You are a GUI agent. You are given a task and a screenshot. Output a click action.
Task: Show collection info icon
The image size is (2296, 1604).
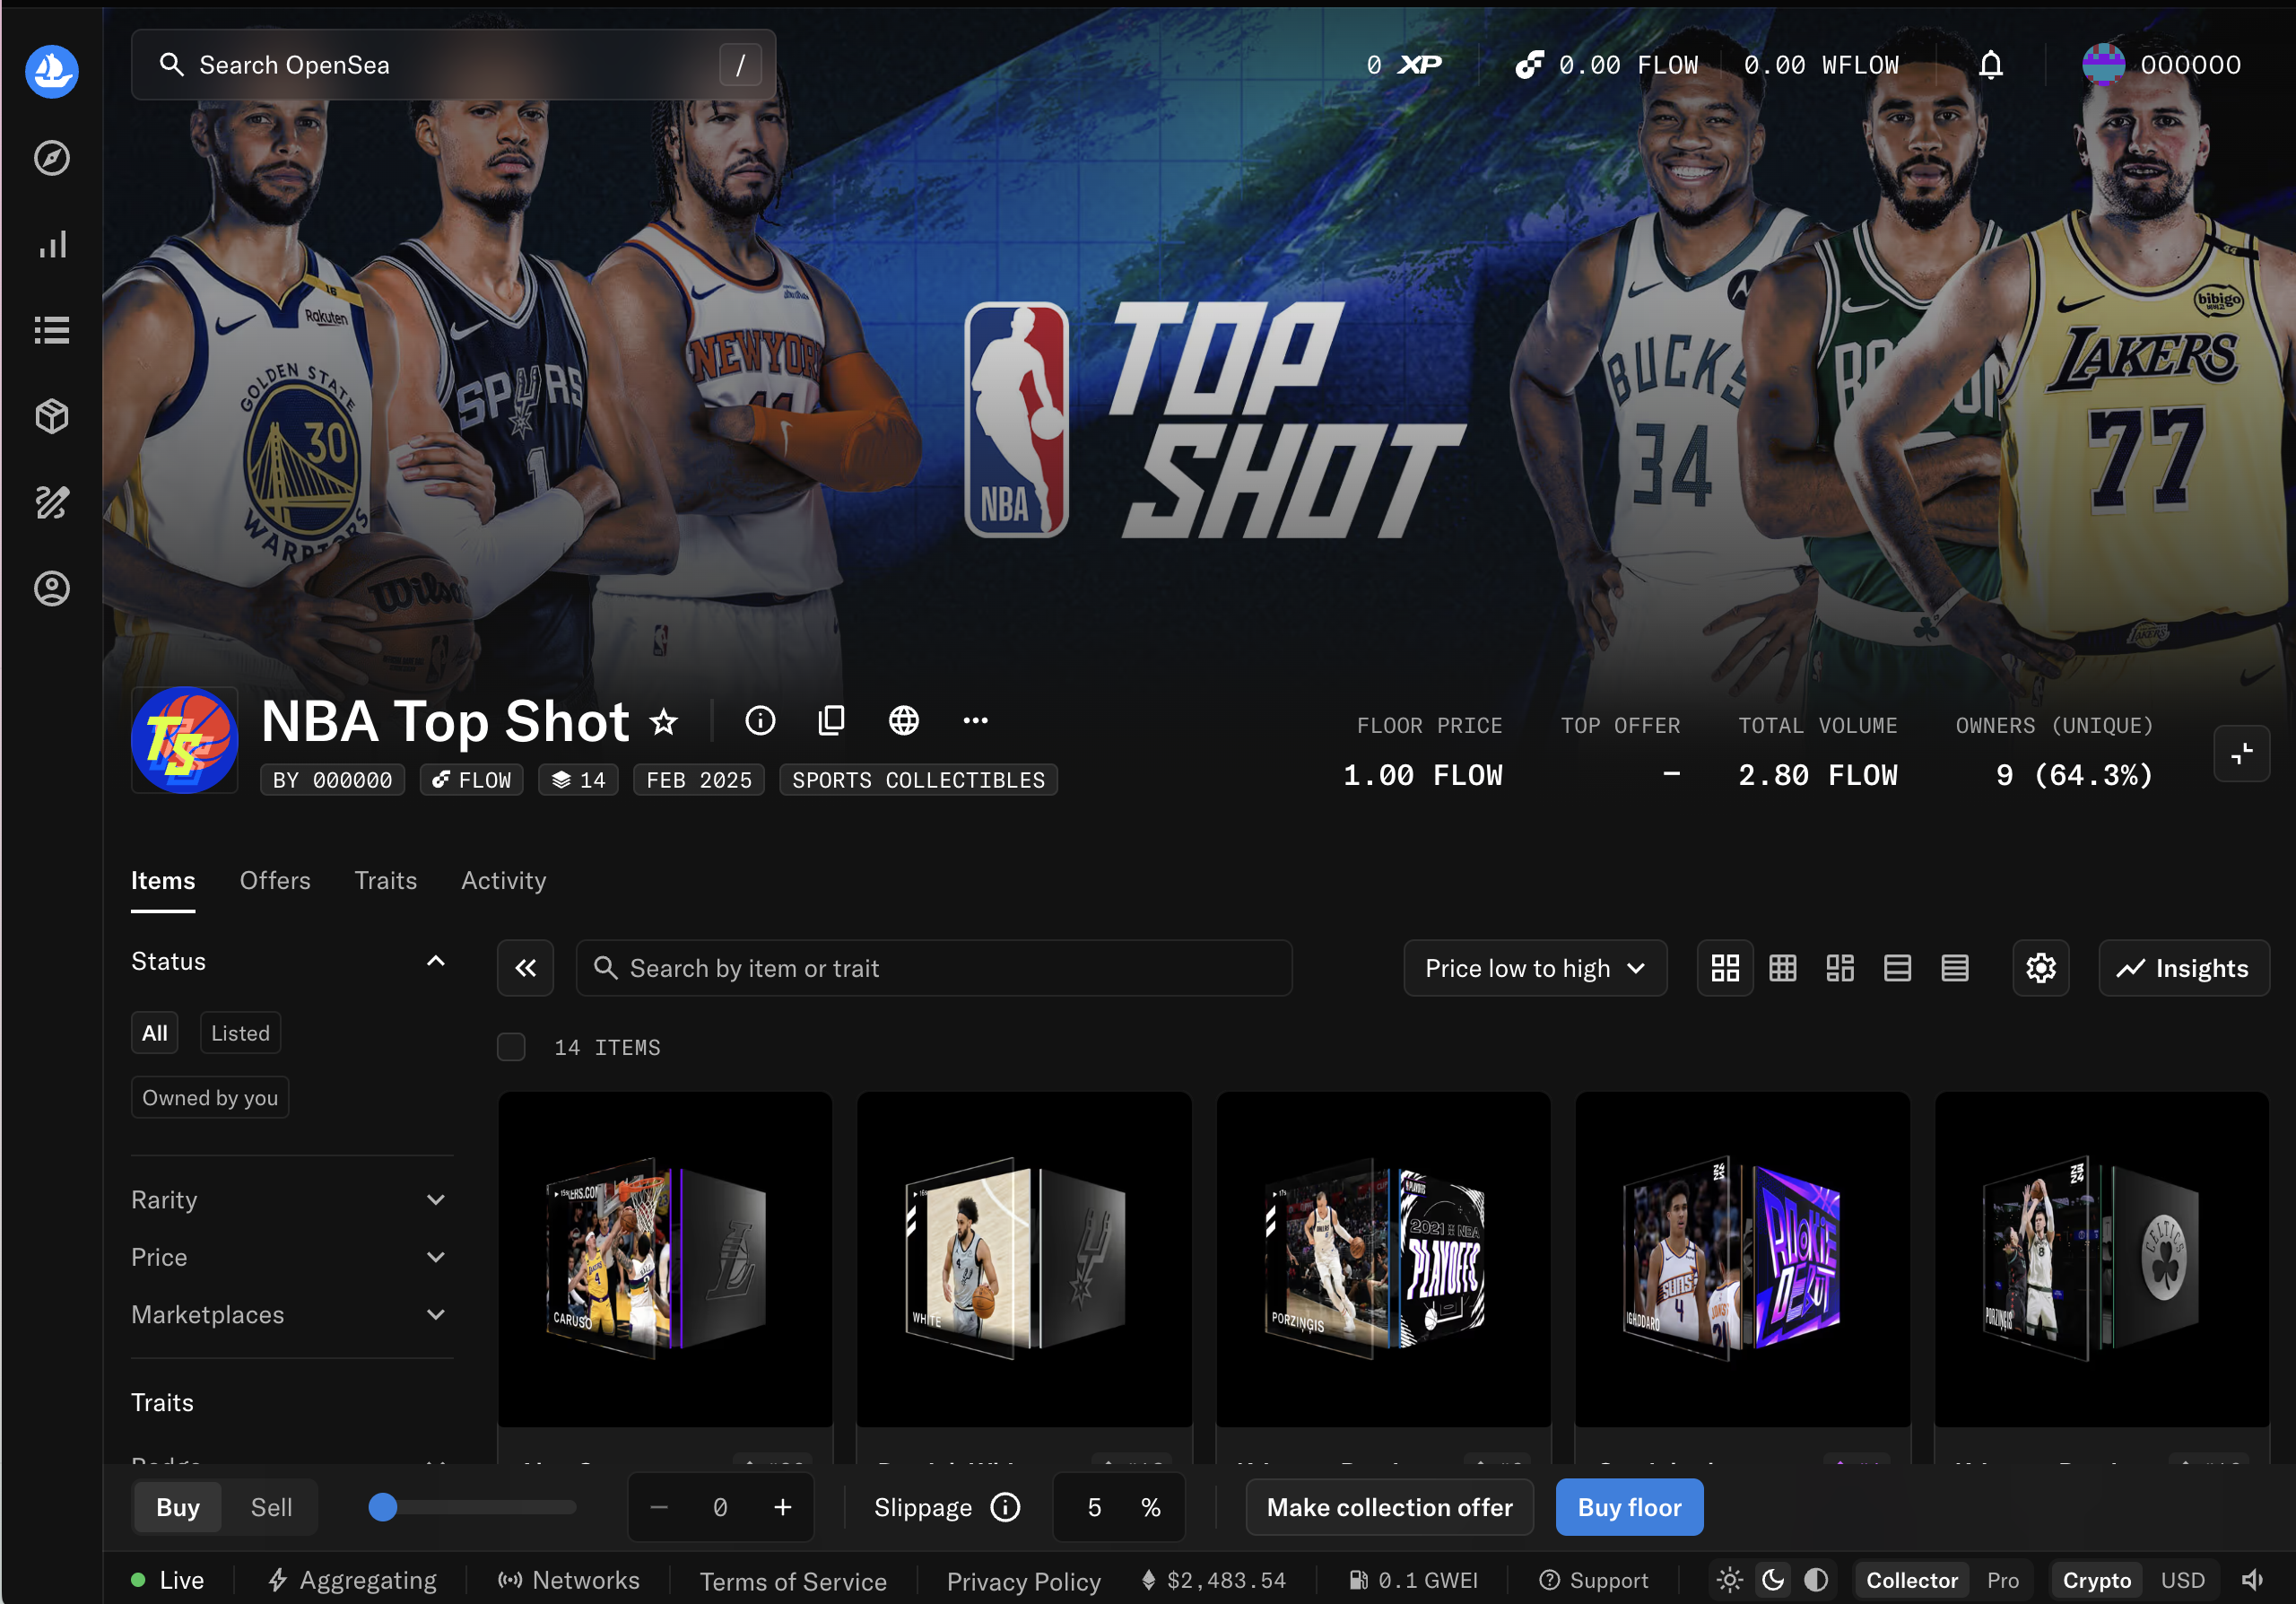(760, 720)
